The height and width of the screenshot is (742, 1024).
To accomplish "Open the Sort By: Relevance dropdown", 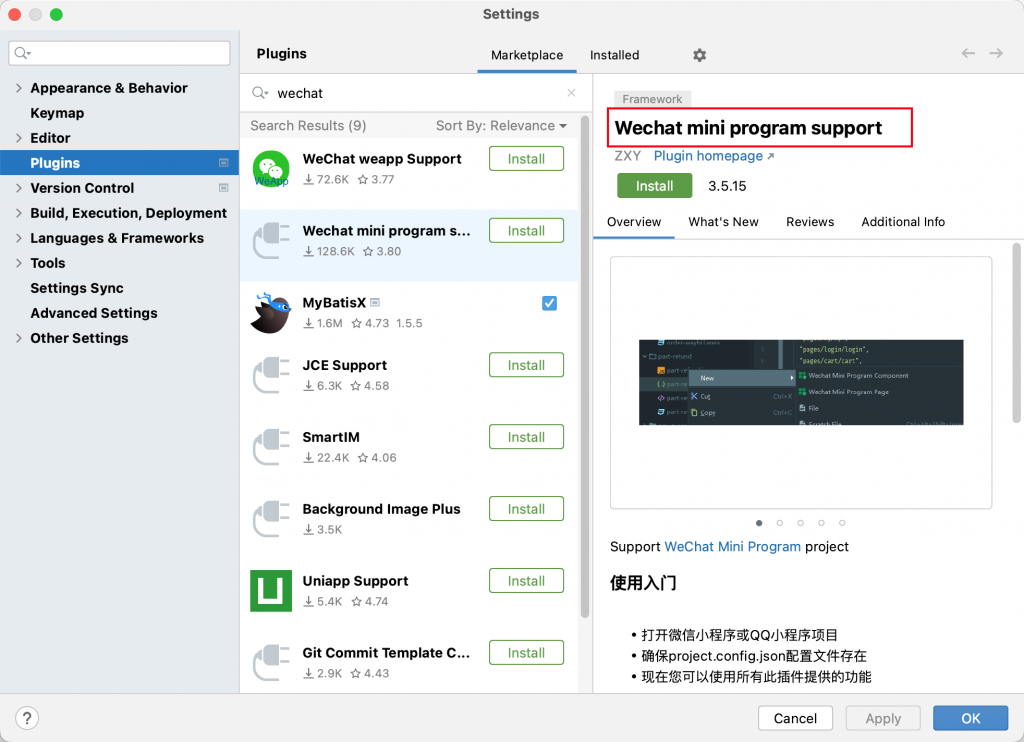I will coord(501,125).
